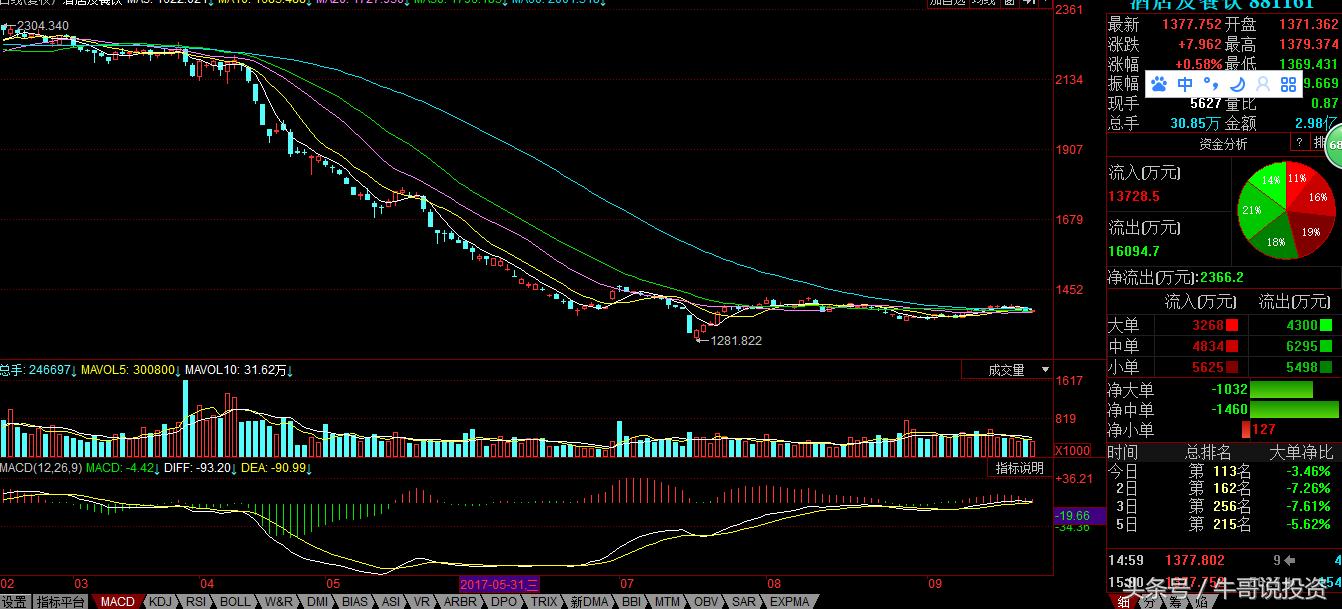
Task: Click the 流出 value 16094.7
Action: (1134, 250)
